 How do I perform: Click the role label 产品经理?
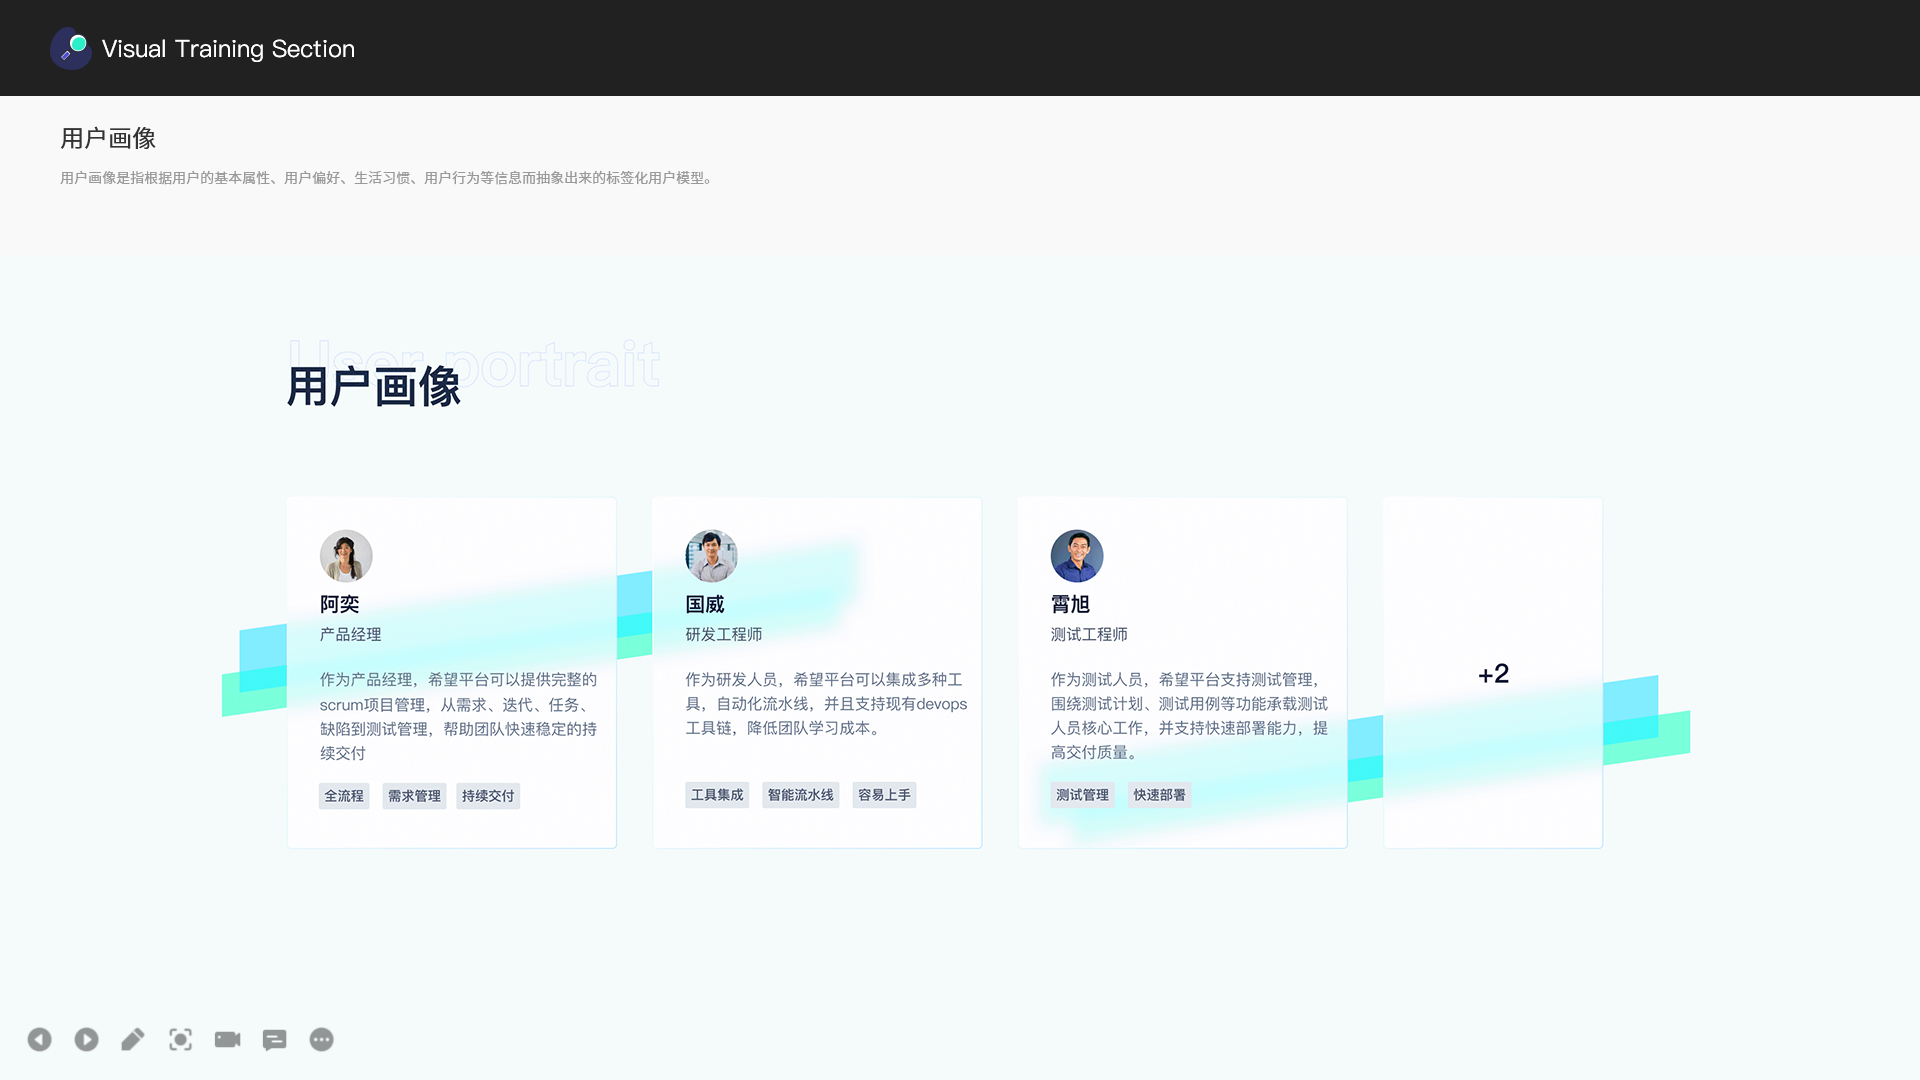(x=351, y=634)
